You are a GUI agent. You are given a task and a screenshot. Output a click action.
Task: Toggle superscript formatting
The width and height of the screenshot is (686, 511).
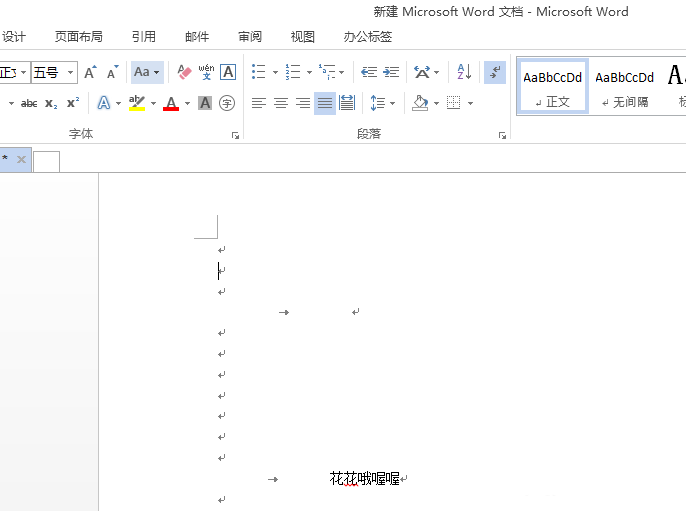pos(73,103)
